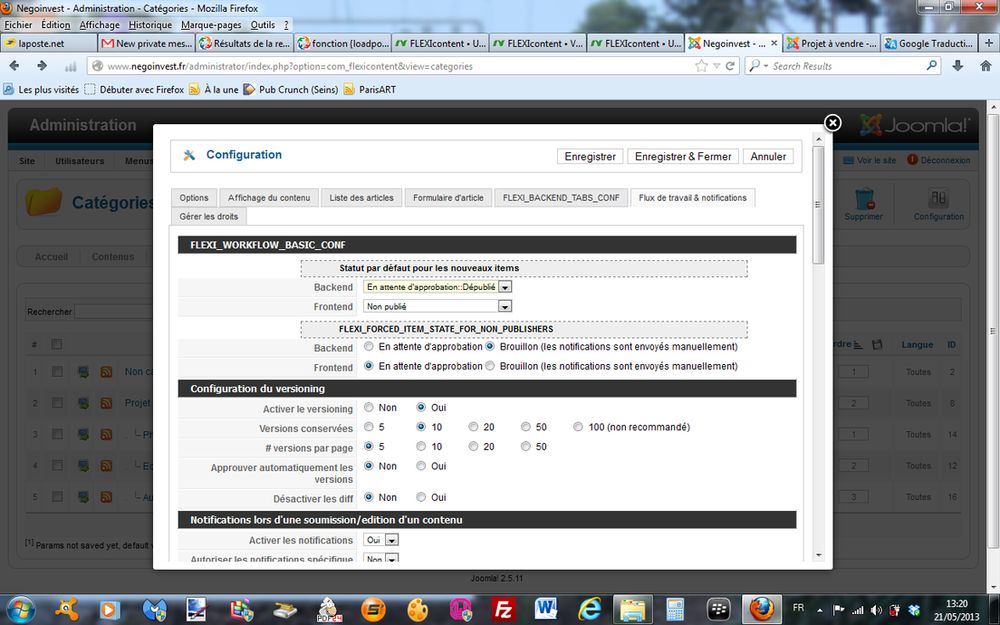Viewport: 1000px width, 625px height.
Task: Open the Calculator from the taskbar
Action: [675, 610]
